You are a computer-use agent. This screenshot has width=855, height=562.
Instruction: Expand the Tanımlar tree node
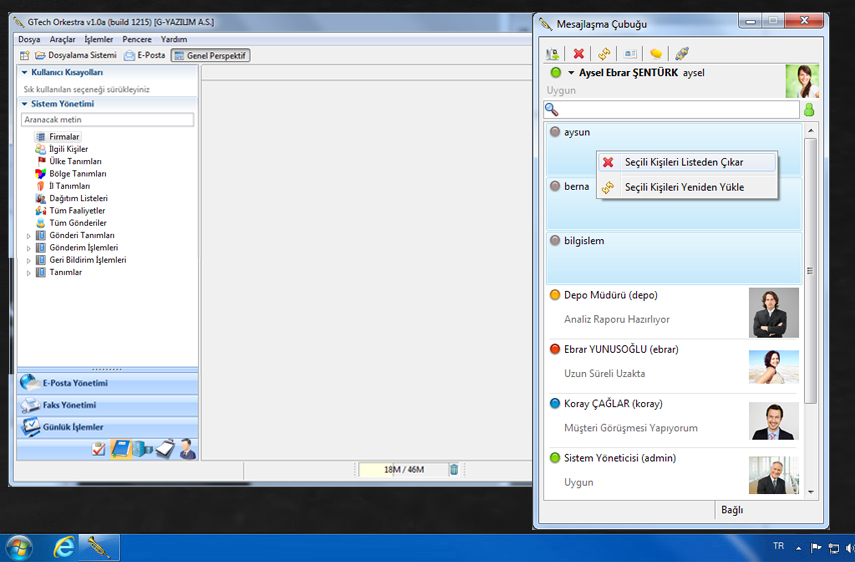click(x=29, y=273)
